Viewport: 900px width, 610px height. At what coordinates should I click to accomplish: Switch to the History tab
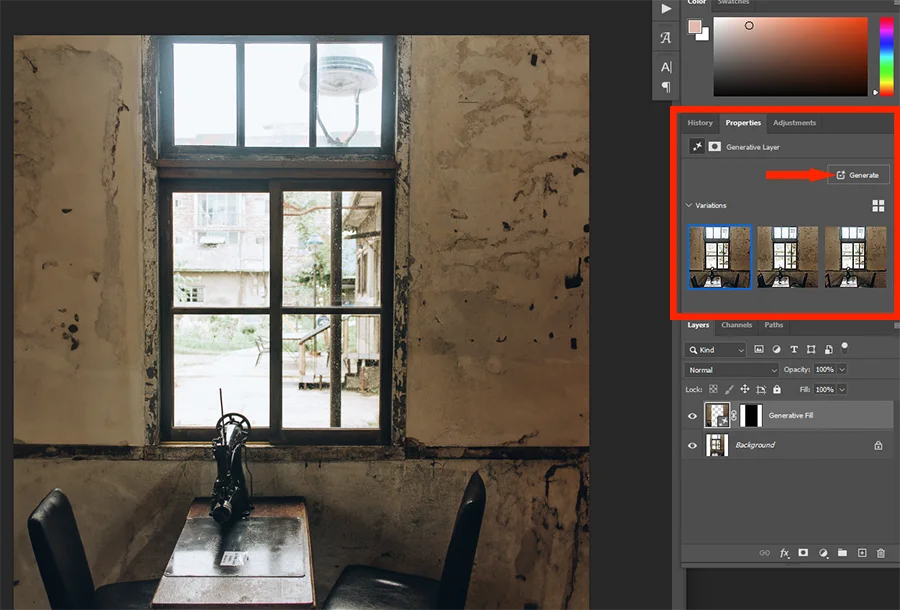tap(700, 123)
